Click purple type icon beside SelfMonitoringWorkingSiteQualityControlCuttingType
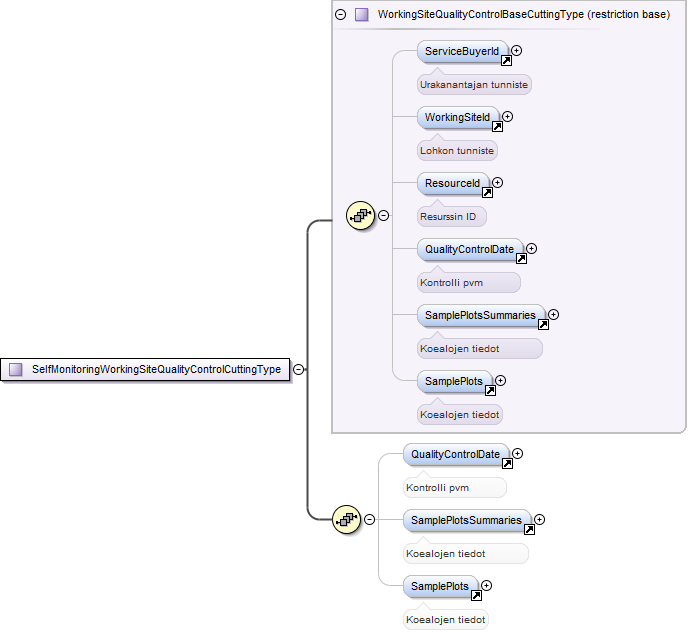The image size is (688, 633). coord(16,369)
